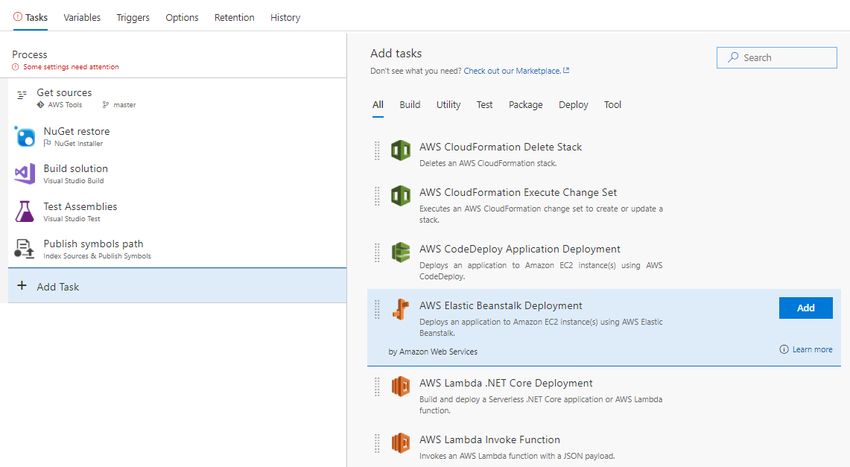The image size is (850, 467).
Task: Filter tasks by Tool category
Action: tap(613, 105)
